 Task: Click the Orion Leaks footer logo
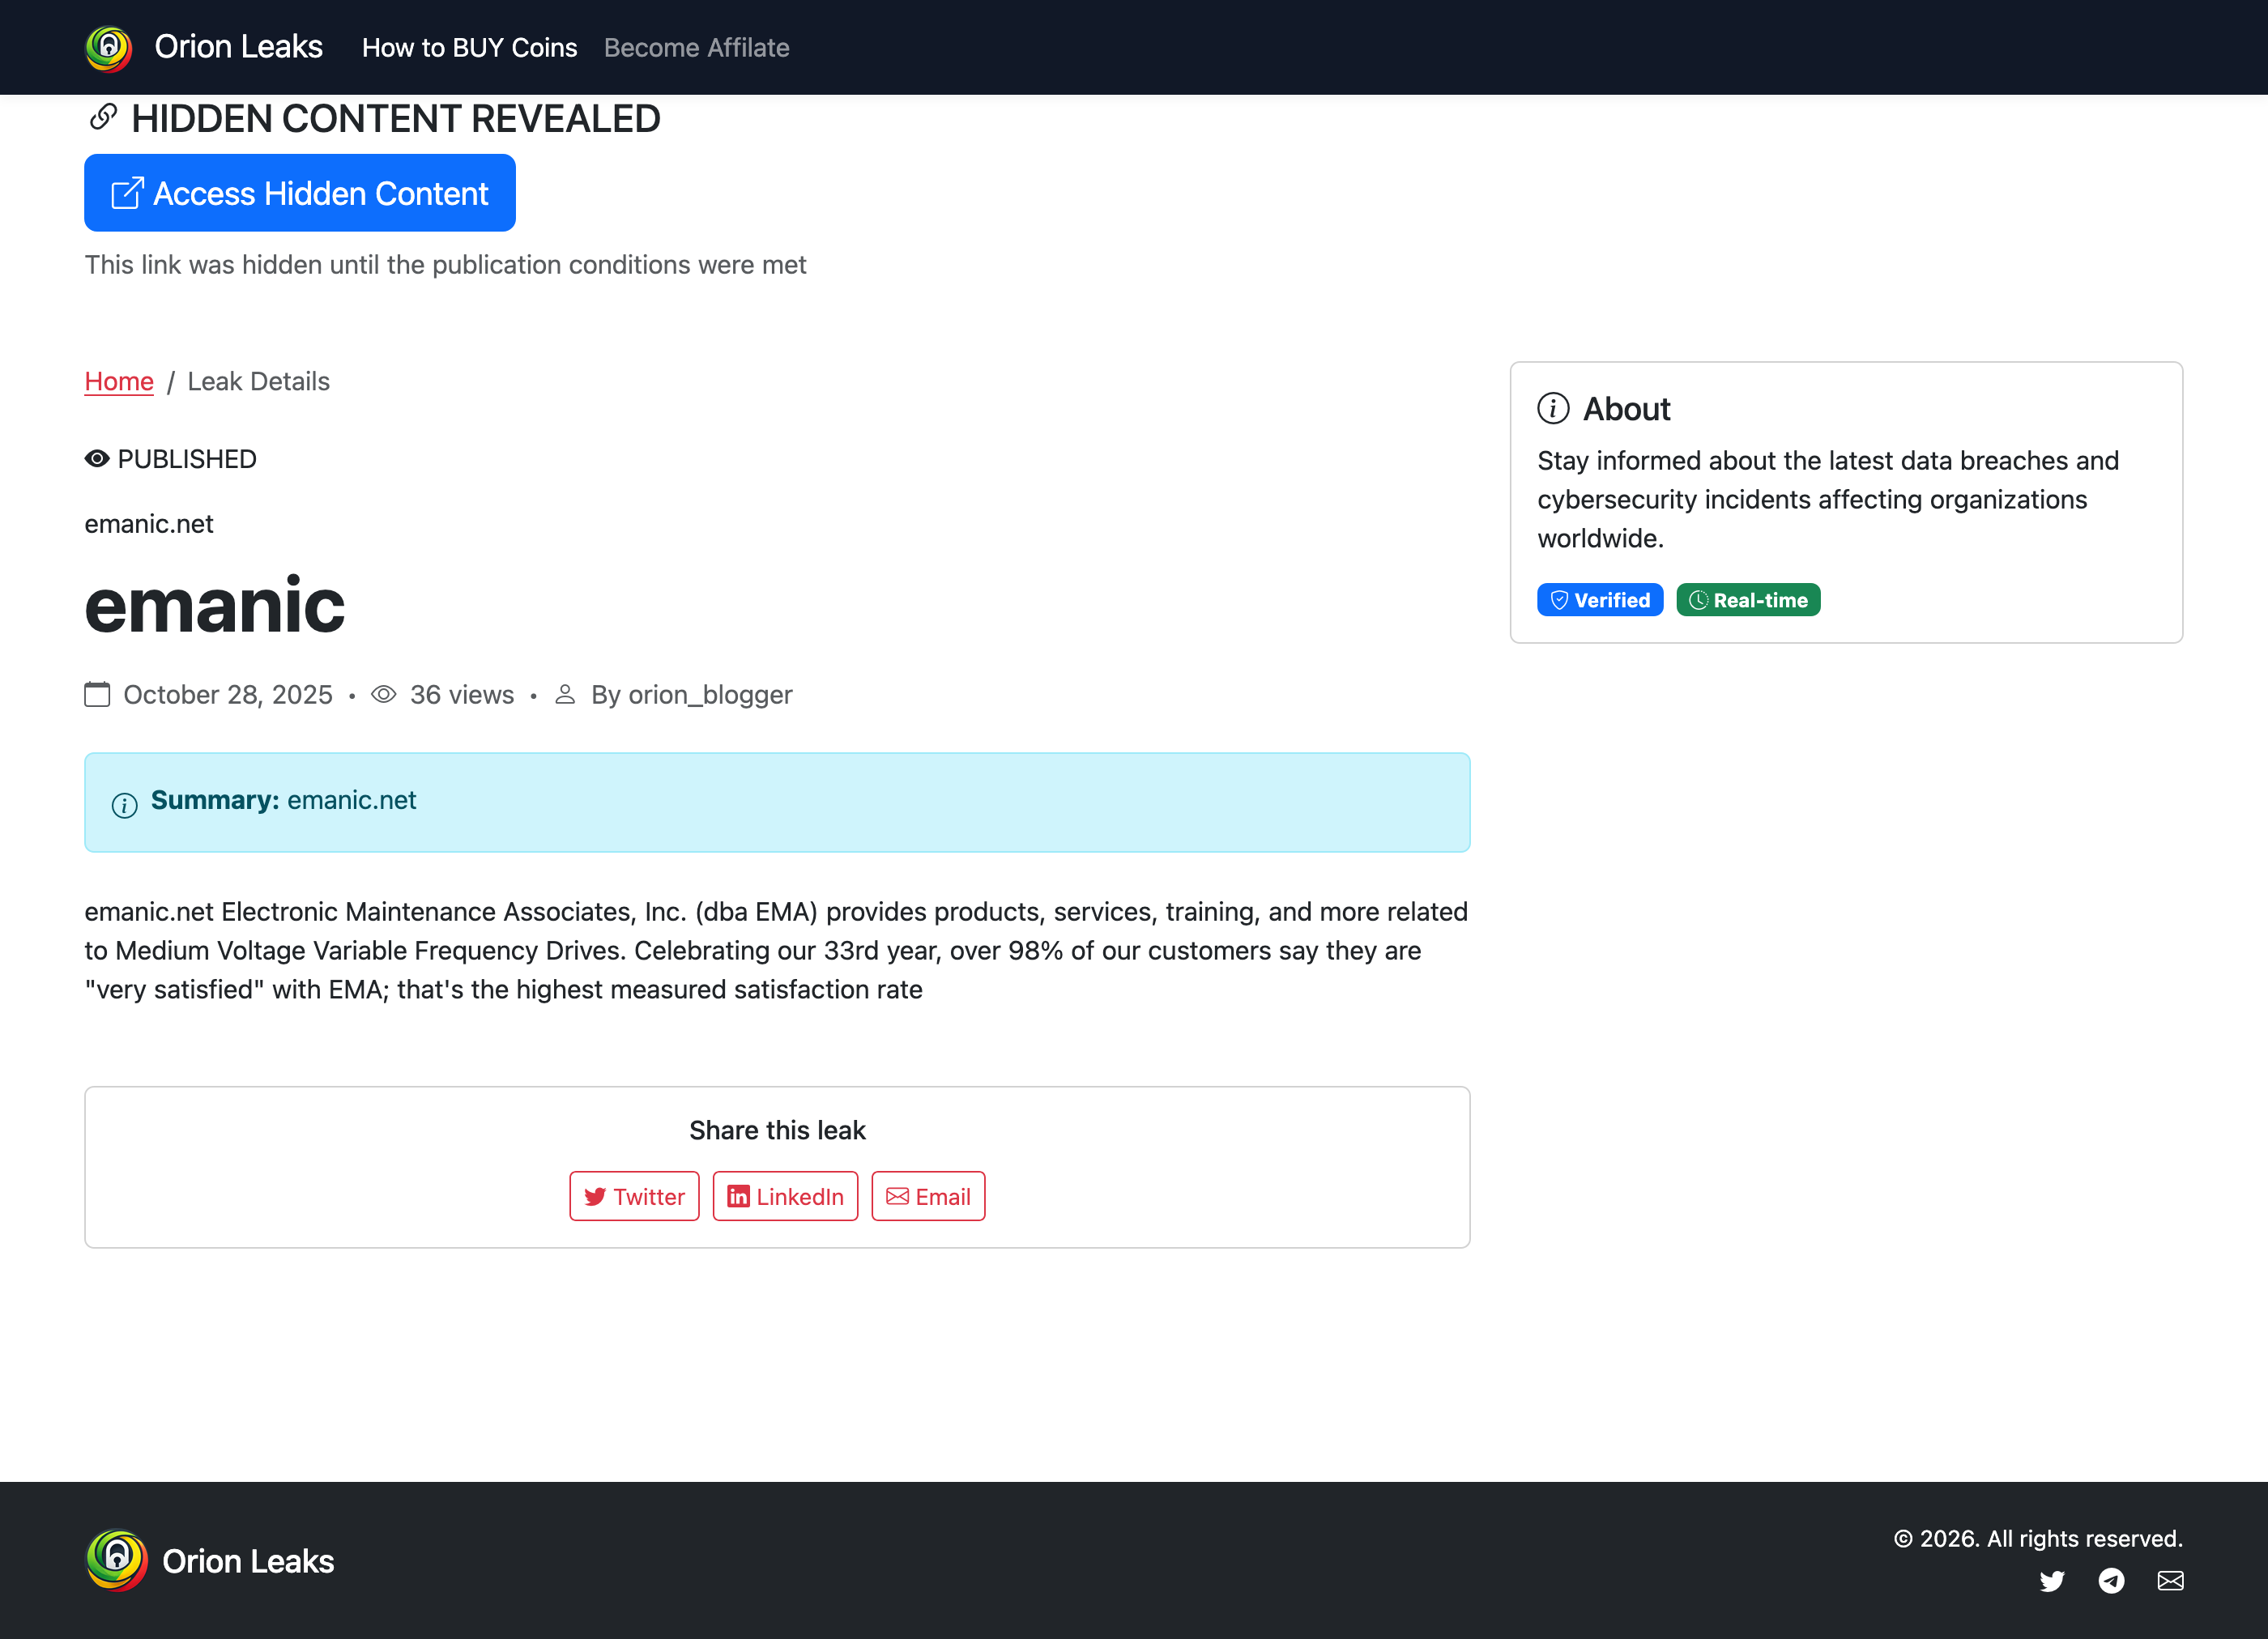tap(117, 1561)
